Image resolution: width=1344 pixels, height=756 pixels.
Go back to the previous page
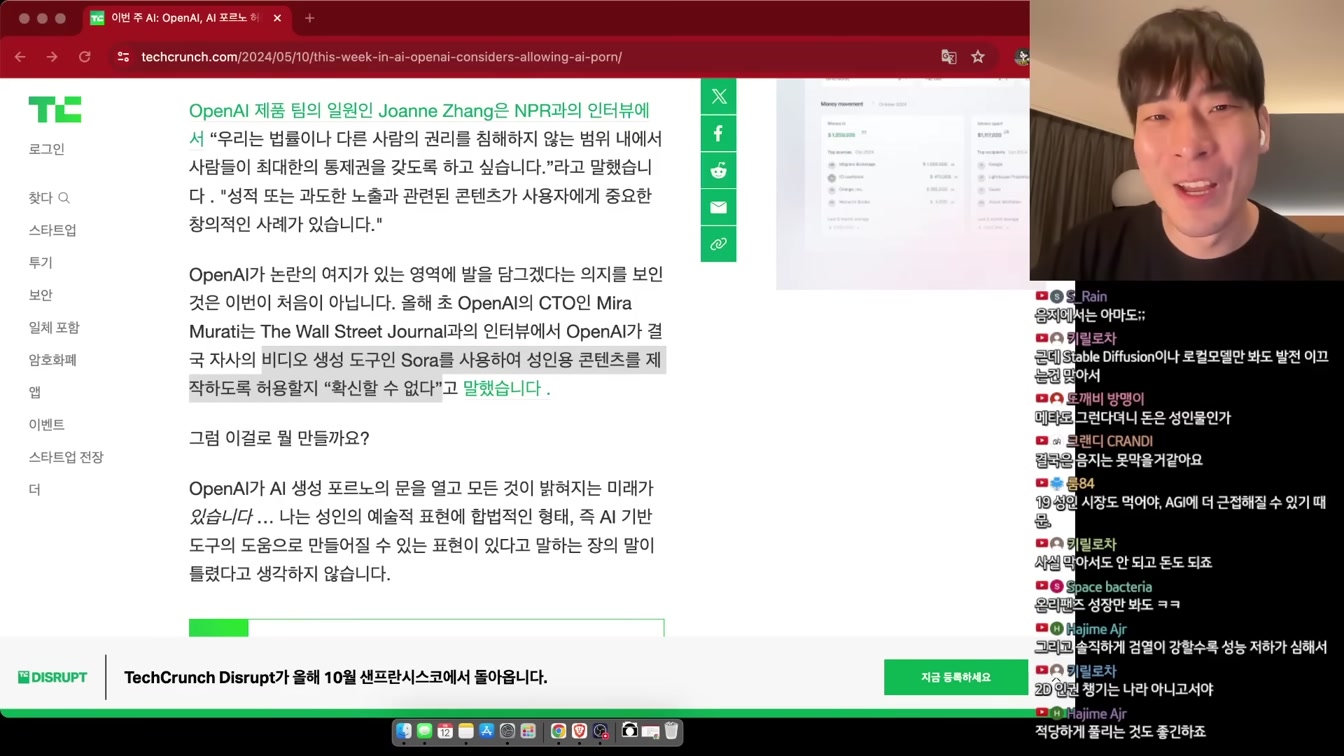[x=20, y=57]
